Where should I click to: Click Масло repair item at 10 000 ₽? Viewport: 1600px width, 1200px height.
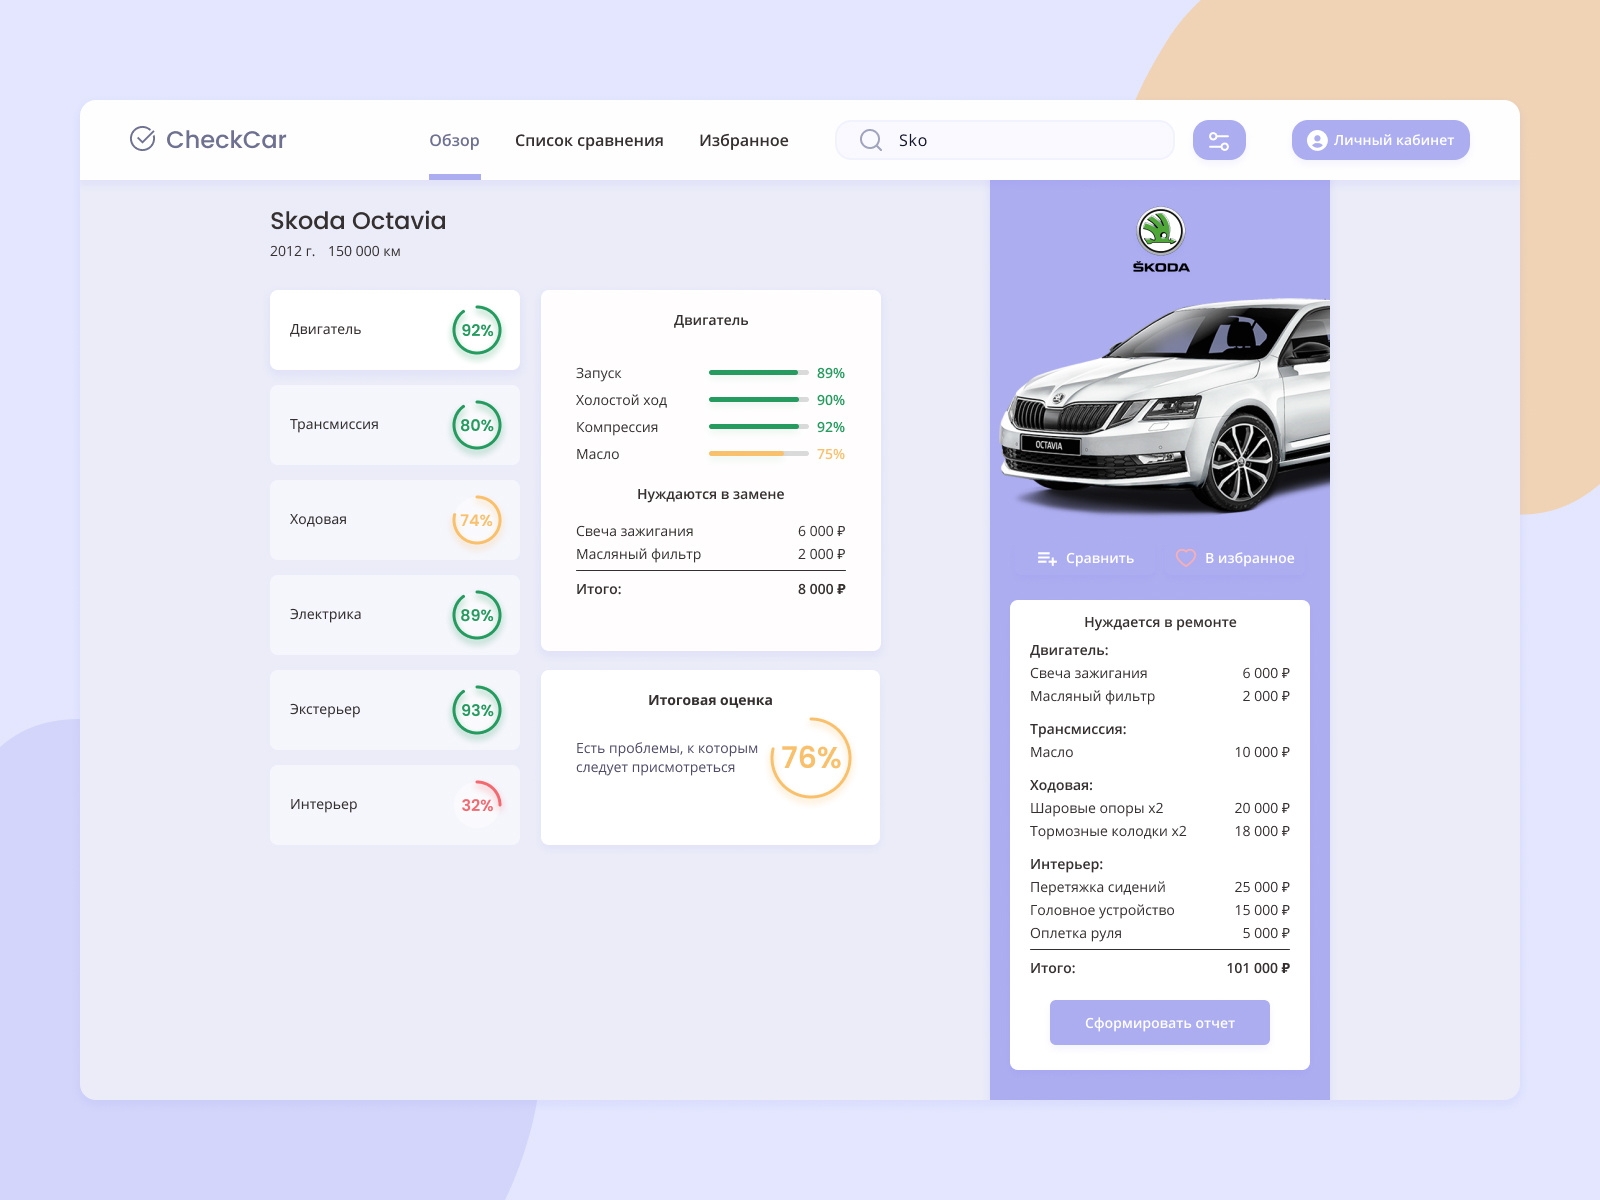click(1160, 752)
